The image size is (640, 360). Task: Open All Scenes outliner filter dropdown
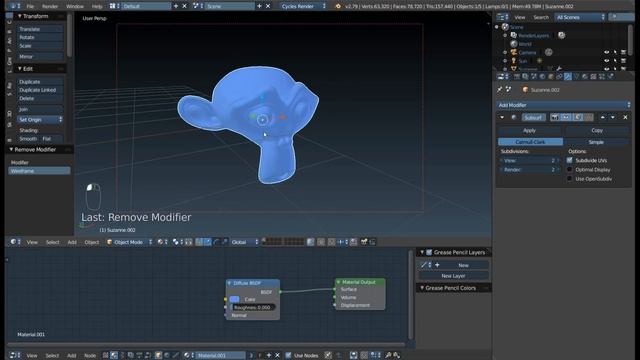click(580, 17)
